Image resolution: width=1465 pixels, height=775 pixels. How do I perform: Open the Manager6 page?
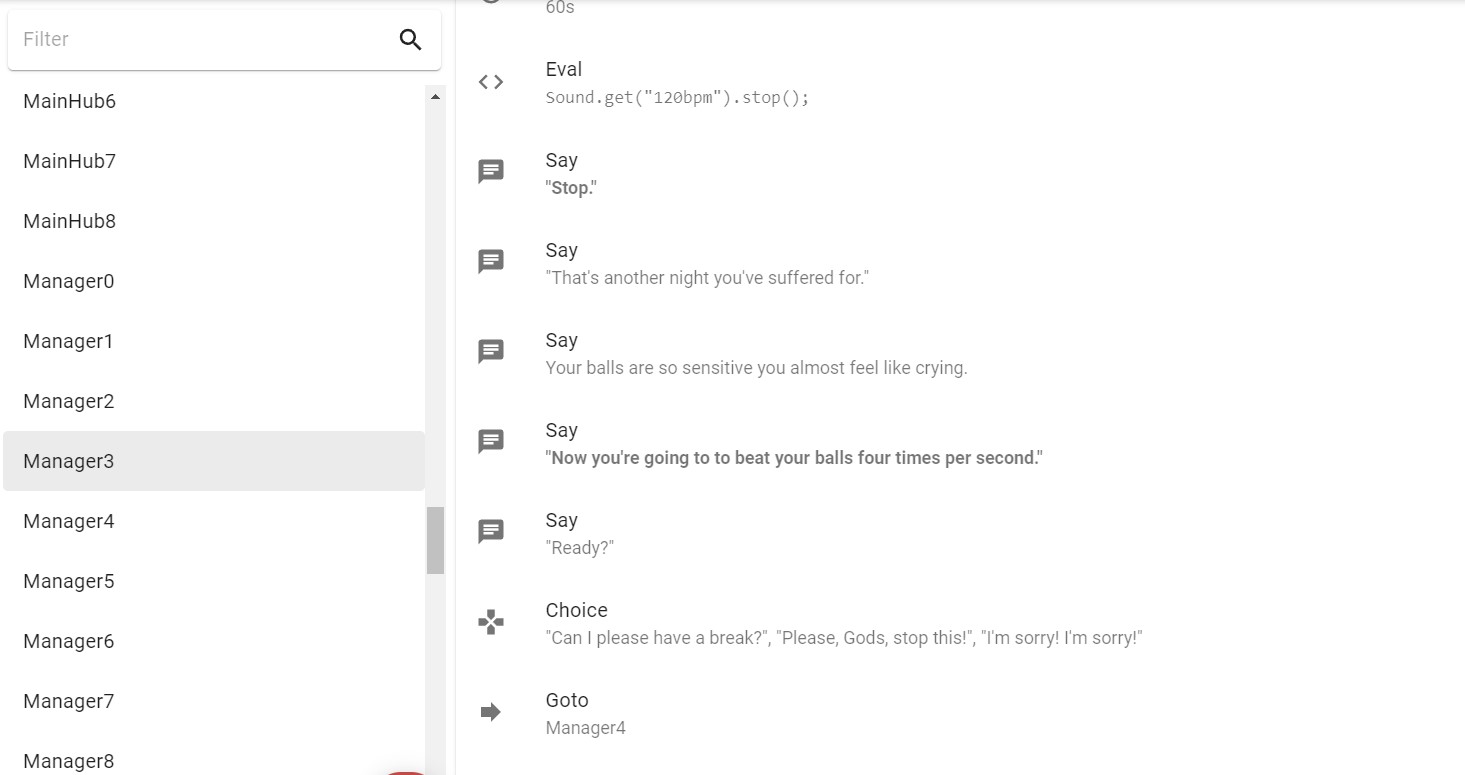point(214,641)
